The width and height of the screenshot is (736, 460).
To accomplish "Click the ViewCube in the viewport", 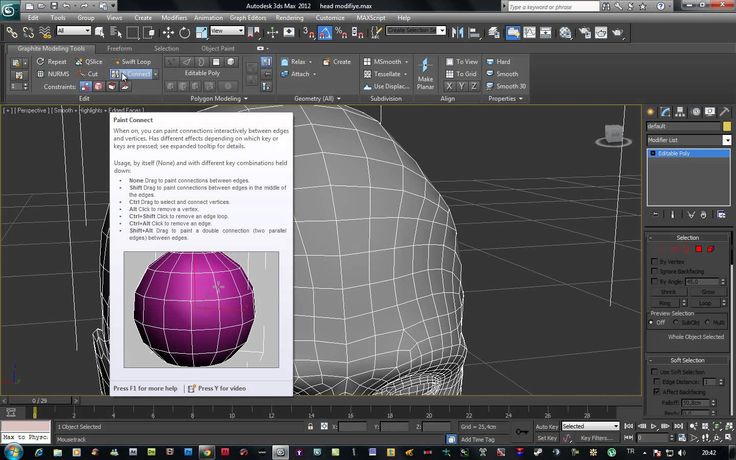I will coord(613,136).
